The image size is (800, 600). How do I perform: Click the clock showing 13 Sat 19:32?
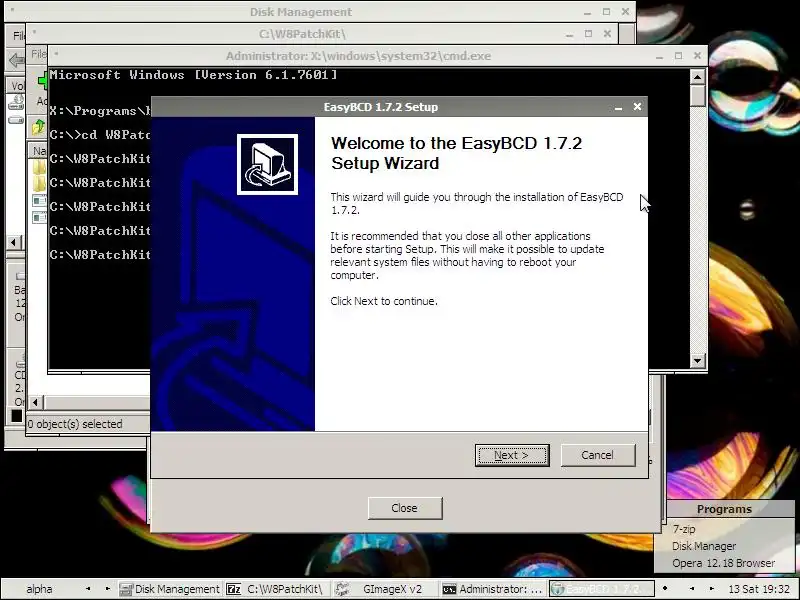coord(759,589)
